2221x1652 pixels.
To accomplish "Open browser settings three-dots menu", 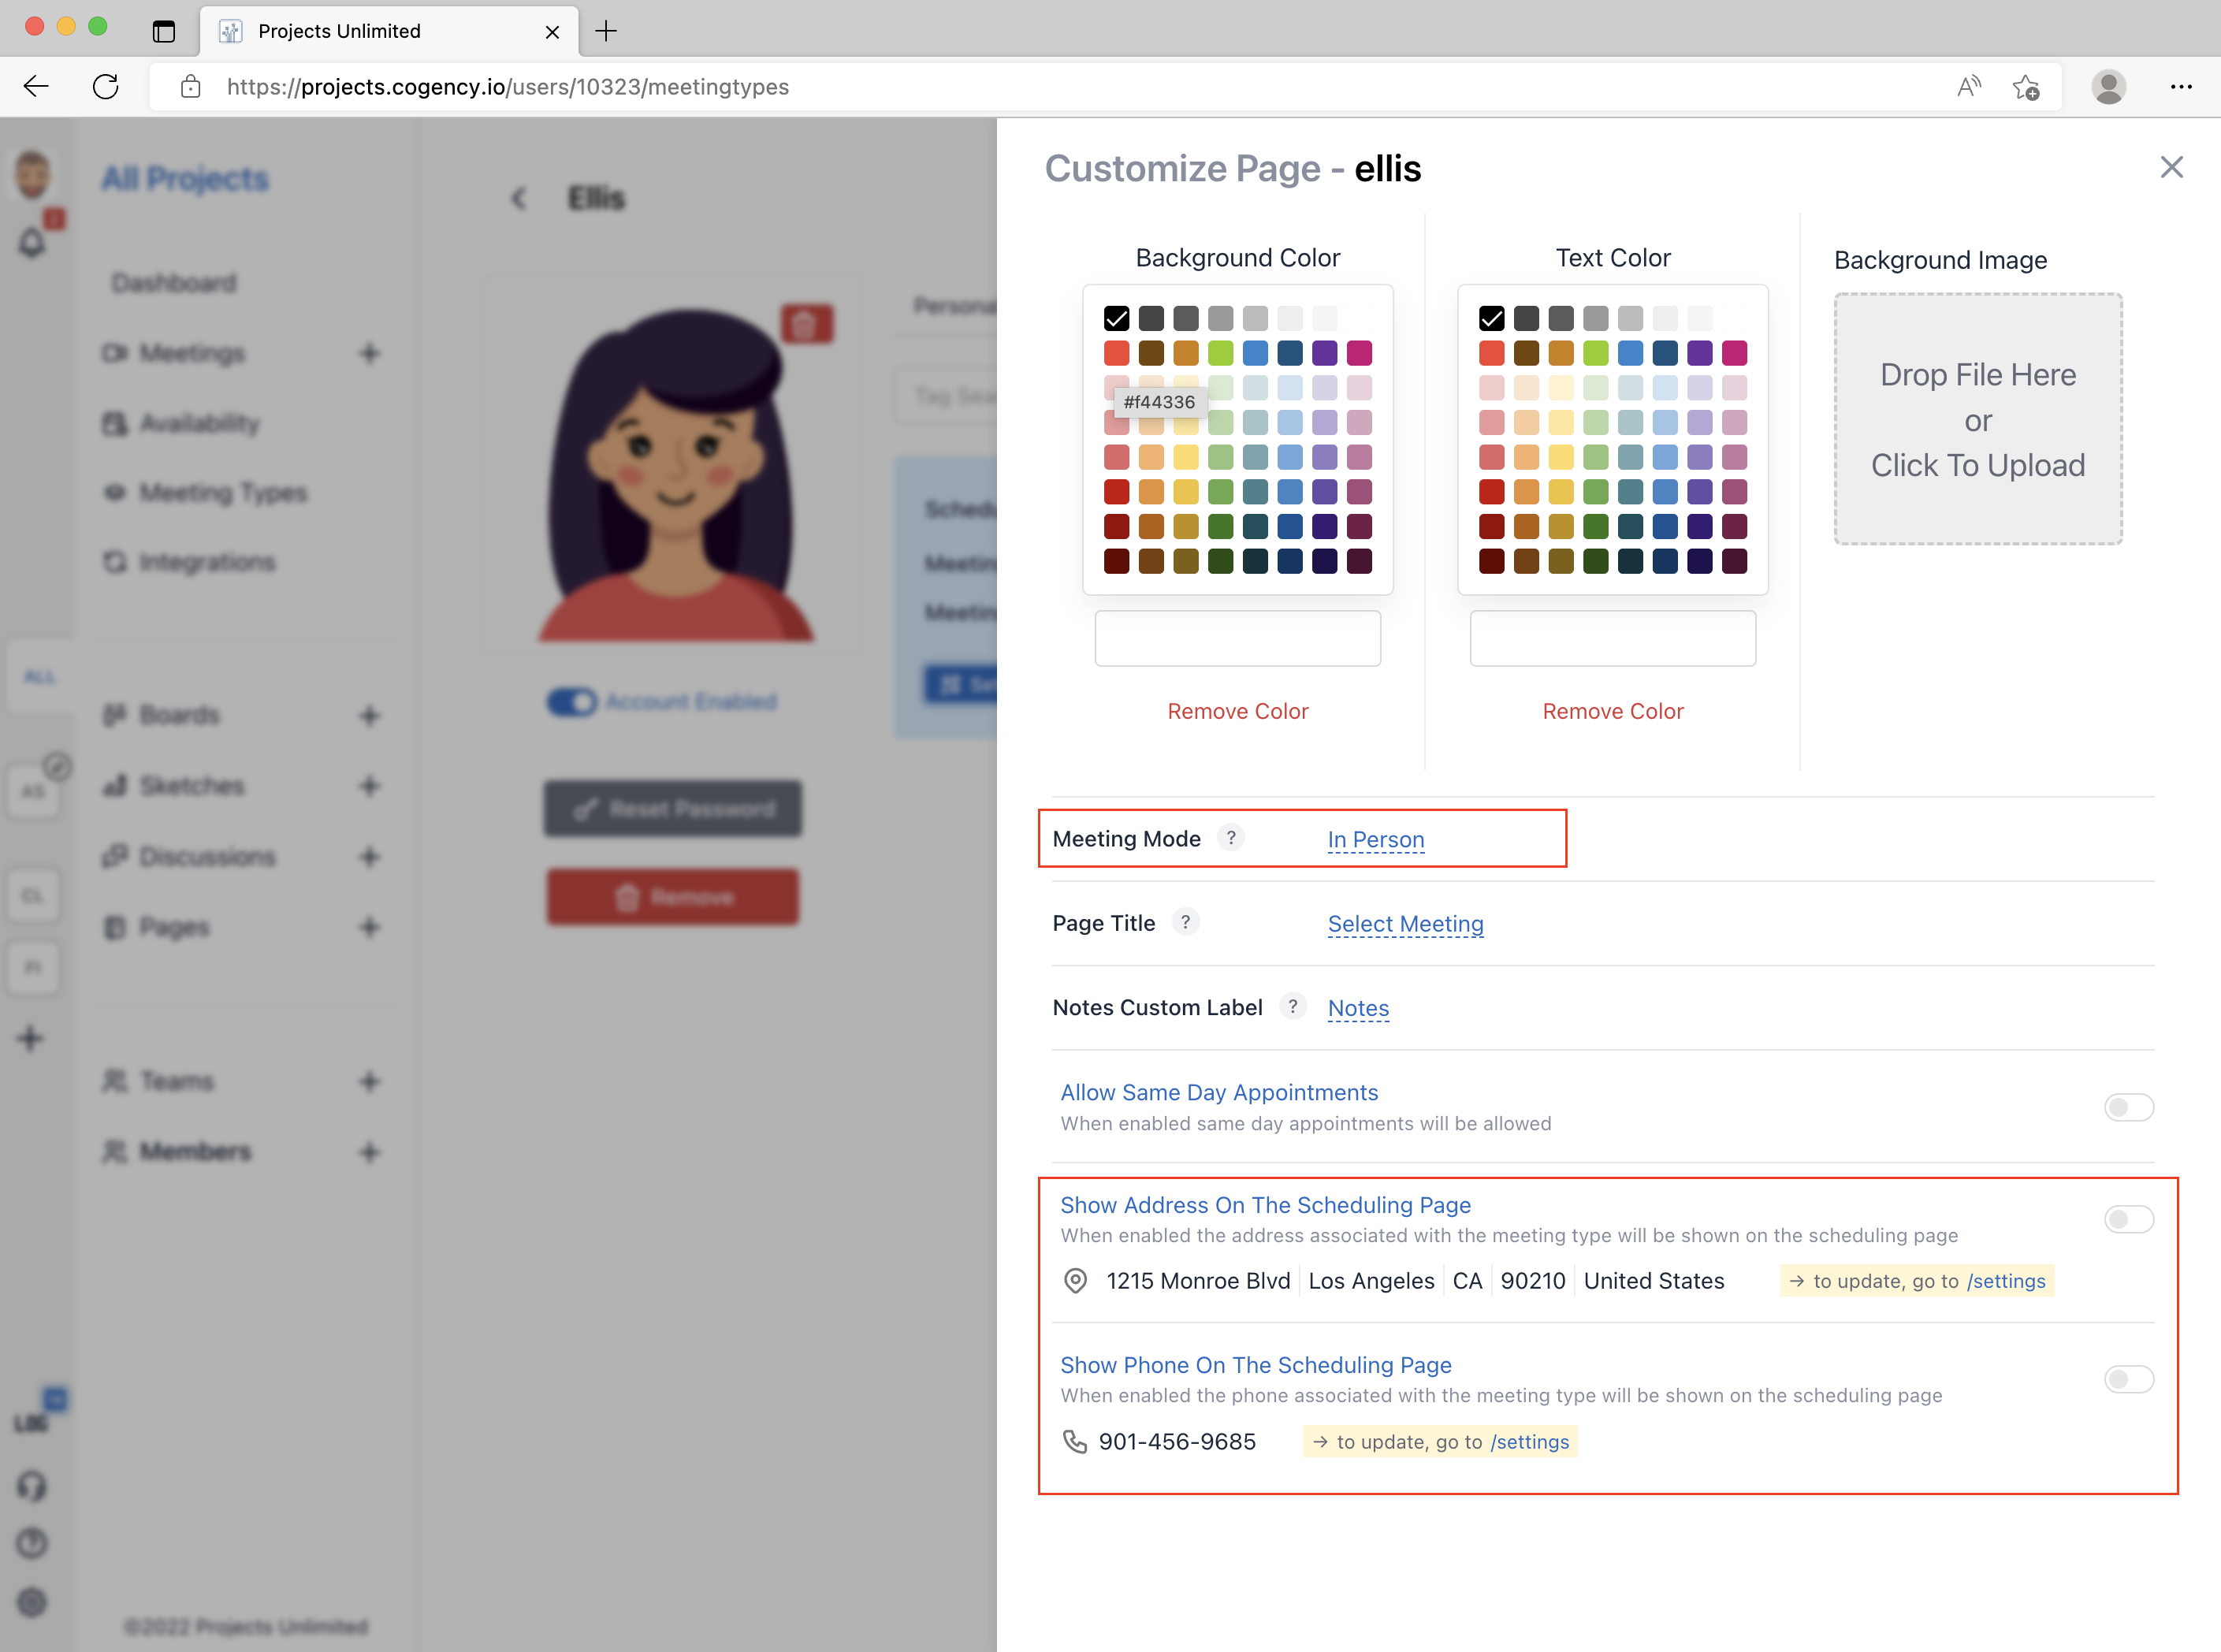I will click(2181, 87).
